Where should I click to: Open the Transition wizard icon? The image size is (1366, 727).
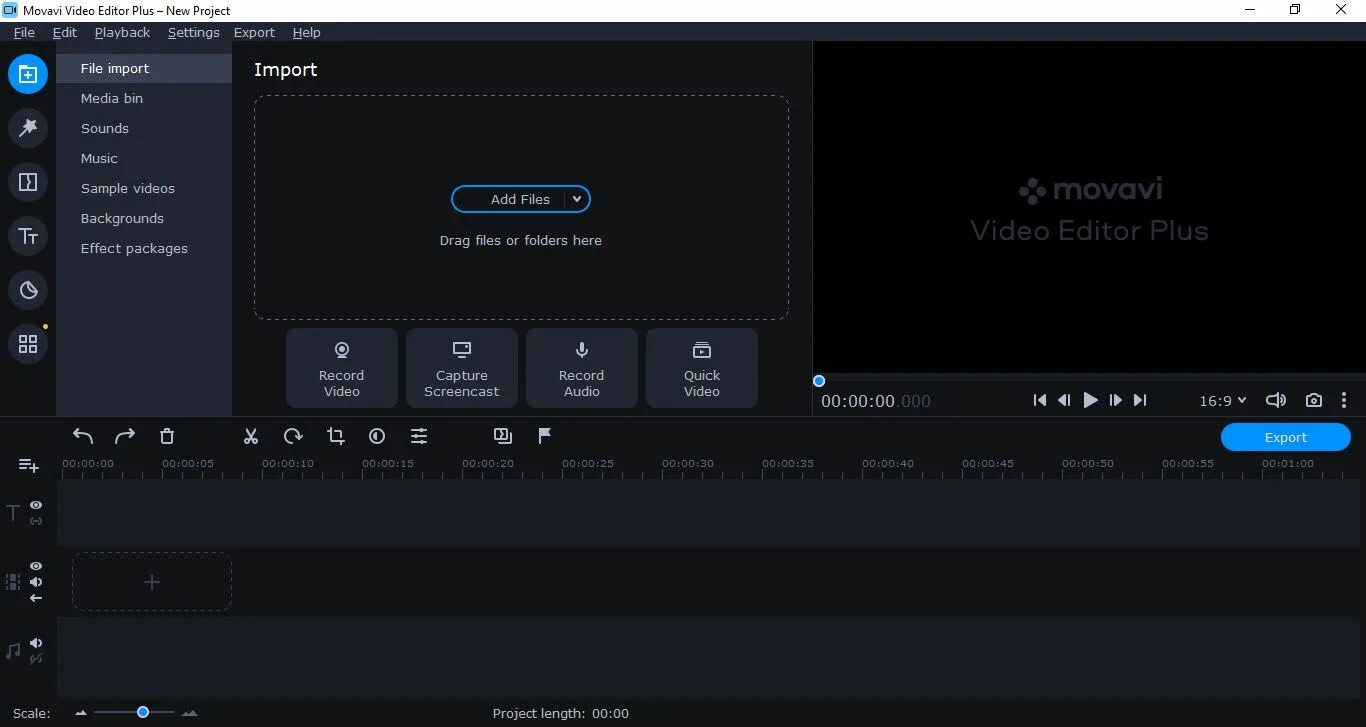coord(503,436)
